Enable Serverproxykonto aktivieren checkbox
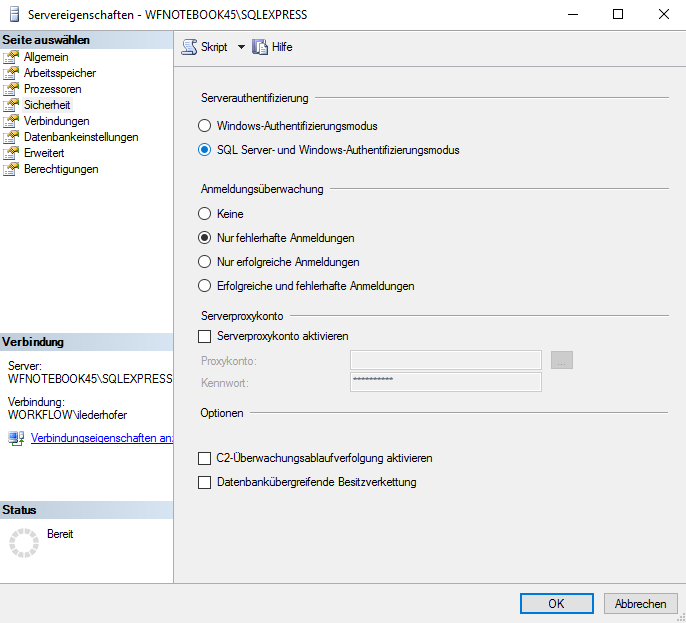The height and width of the screenshot is (623, 686). [205, 337]
